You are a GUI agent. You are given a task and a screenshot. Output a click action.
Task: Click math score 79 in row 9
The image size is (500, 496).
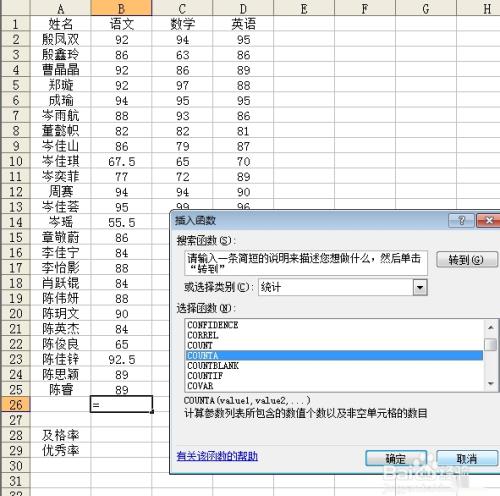(x=182, y=146)
